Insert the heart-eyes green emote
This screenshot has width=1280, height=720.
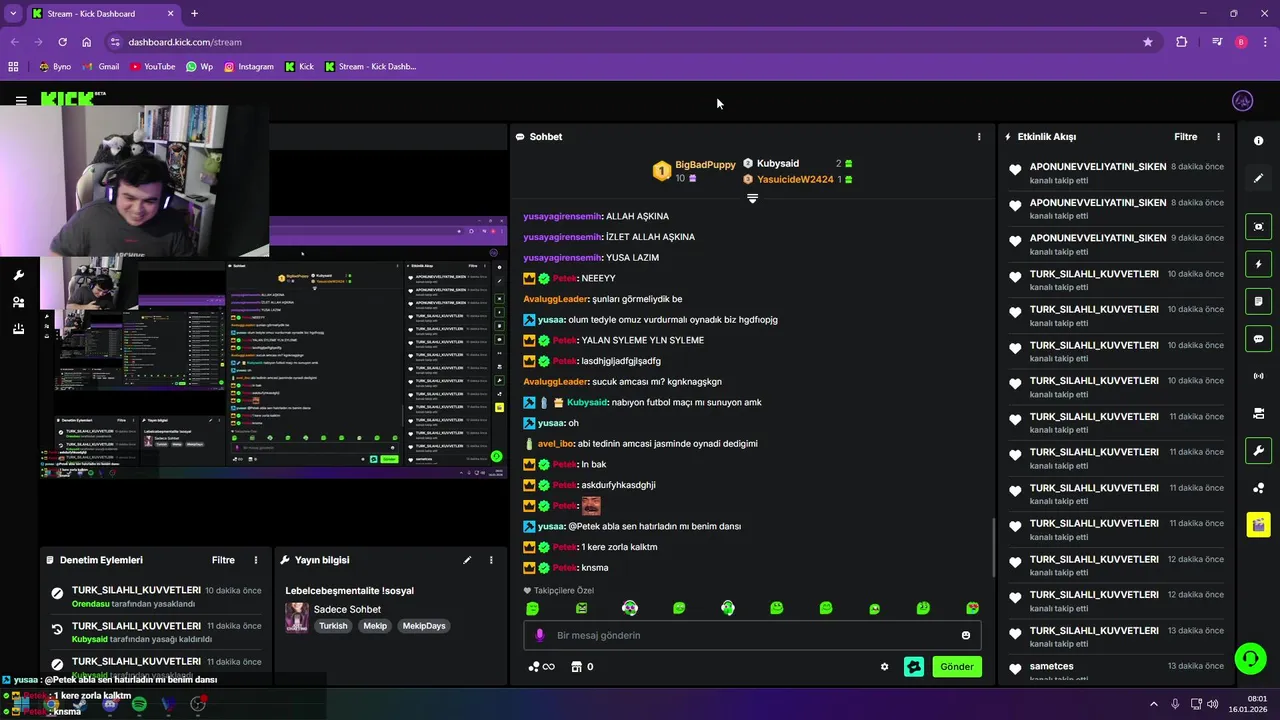point(972,608)
